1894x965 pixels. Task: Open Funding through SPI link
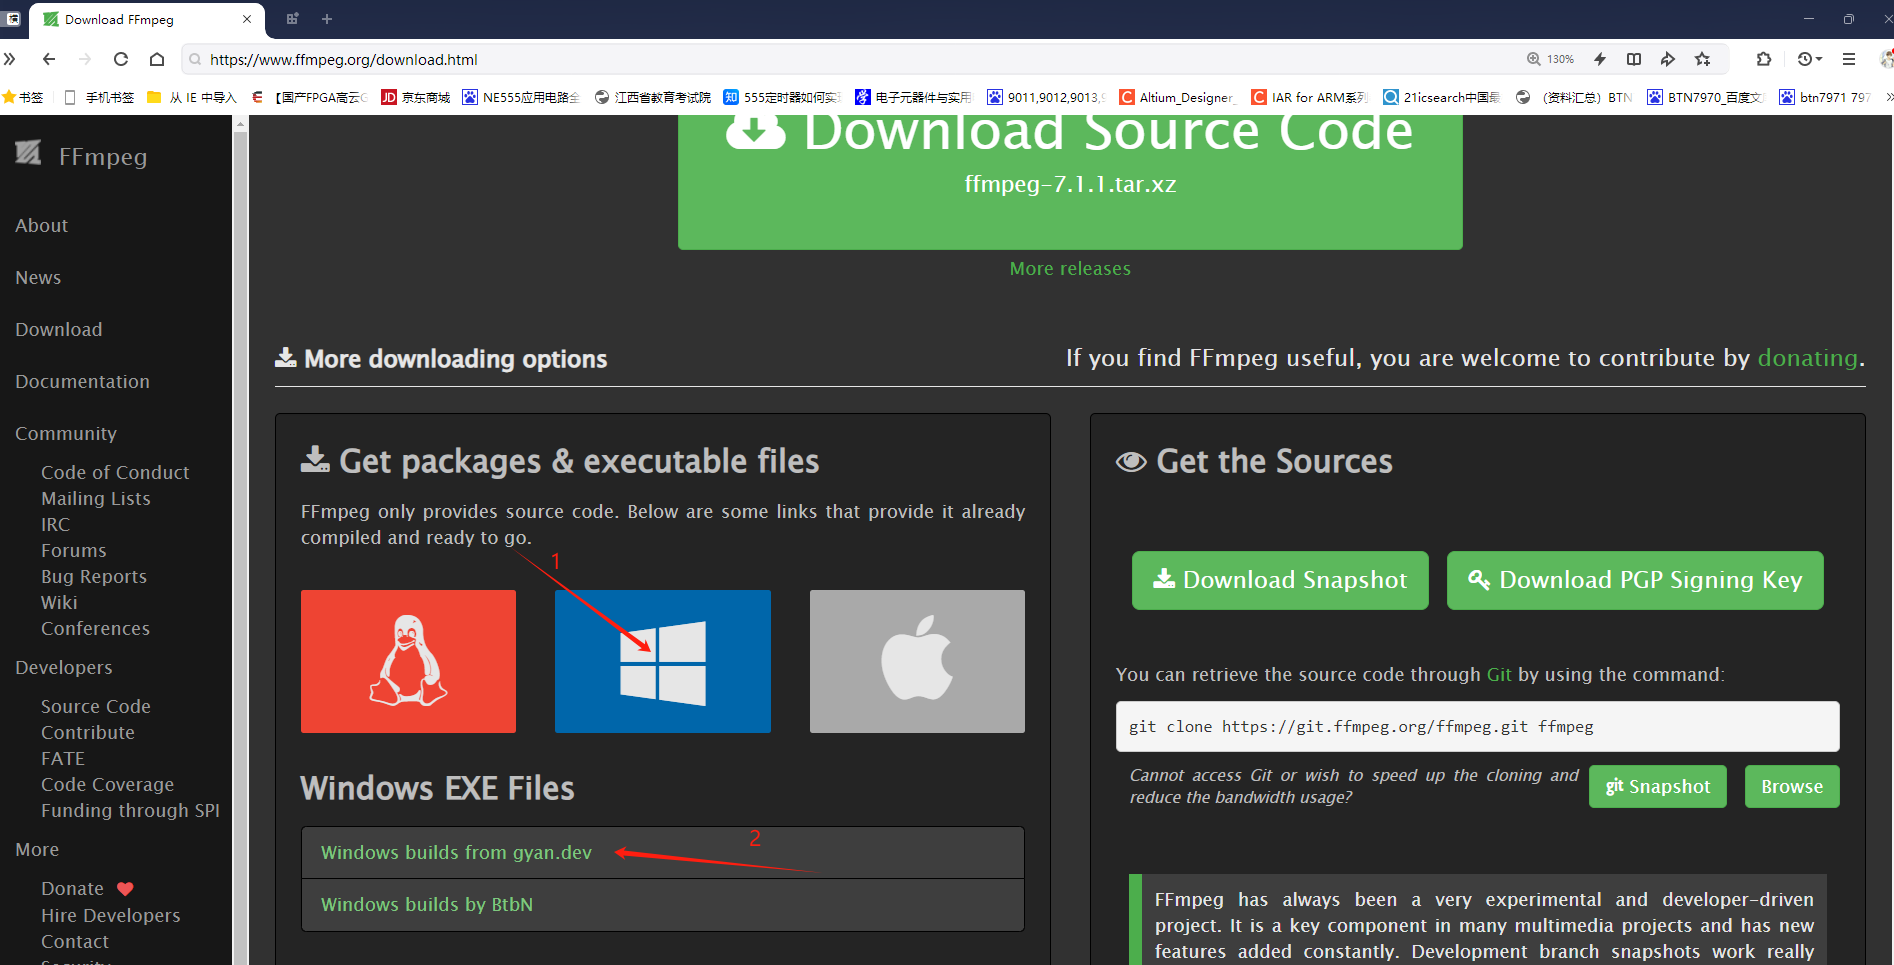(x=131, y=810)
